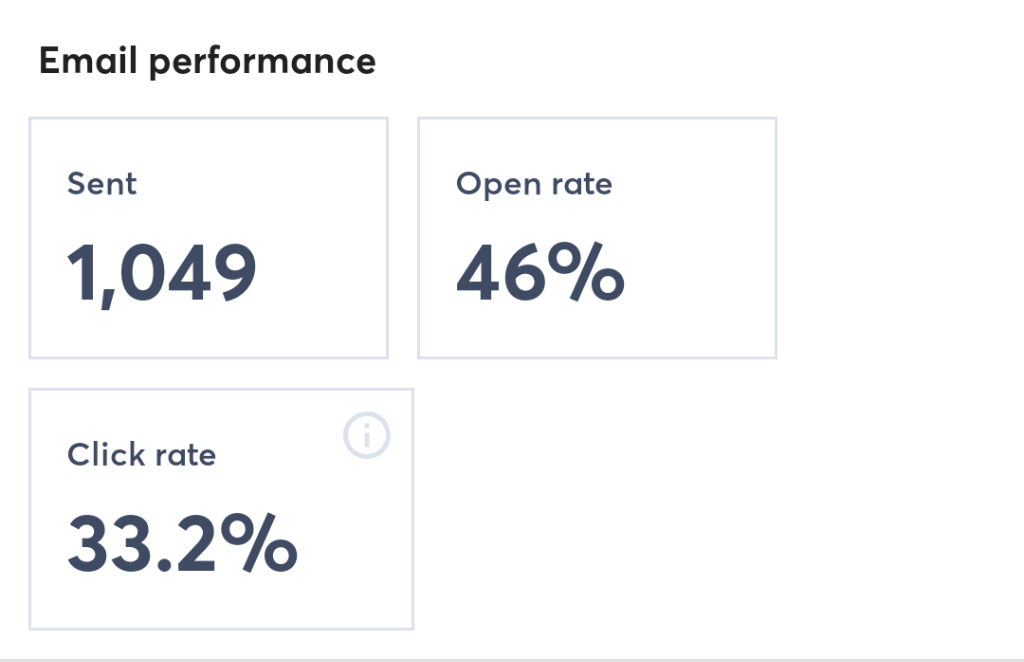Select the 1,049 sent count value
The image size is (1024, 662).
162,267
